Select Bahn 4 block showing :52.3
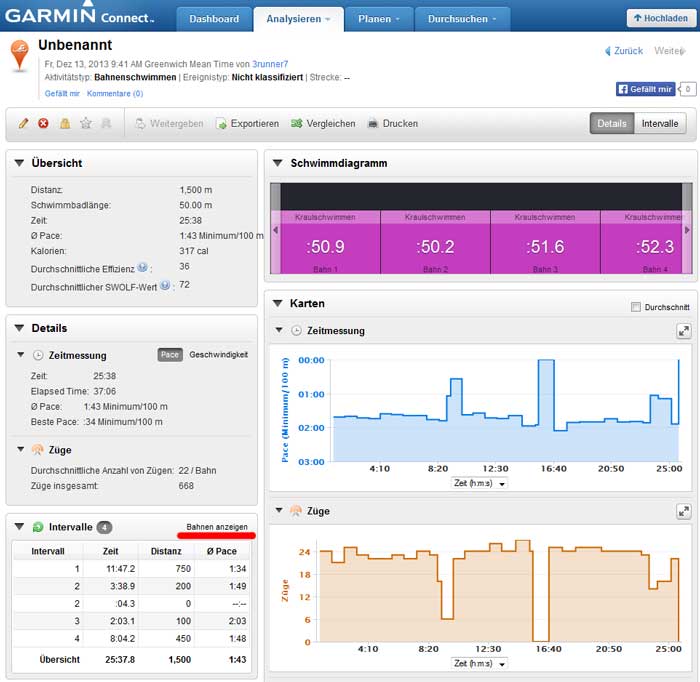 [641, 242]
